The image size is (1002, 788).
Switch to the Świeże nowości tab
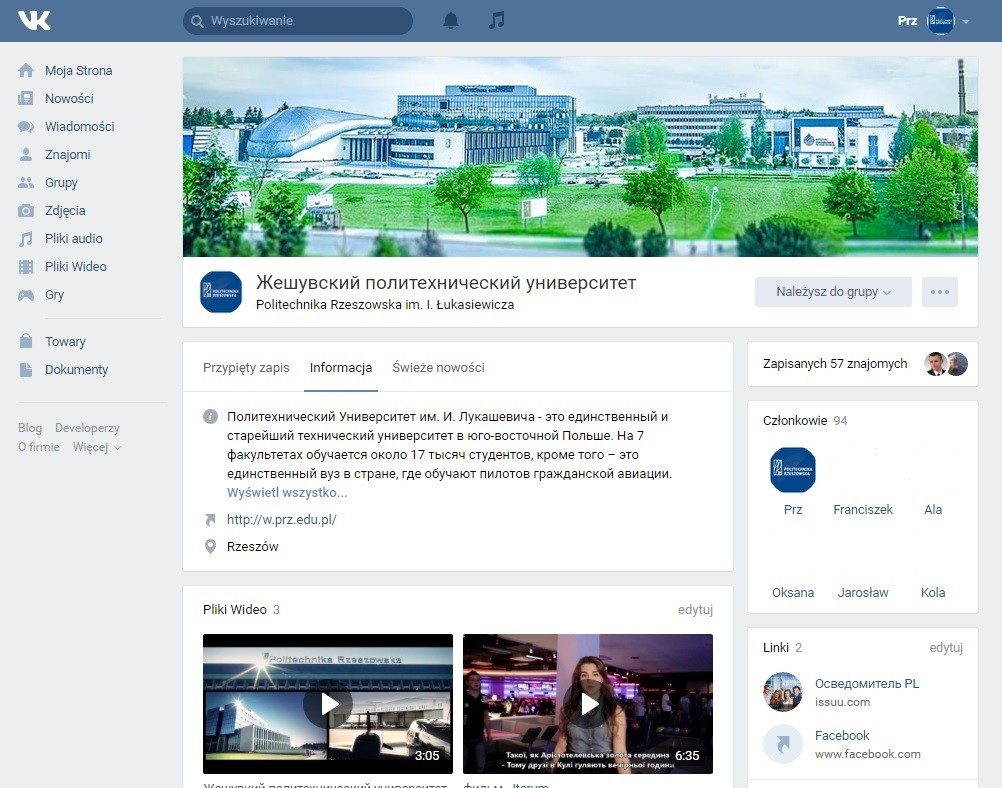tap(438, 368)
